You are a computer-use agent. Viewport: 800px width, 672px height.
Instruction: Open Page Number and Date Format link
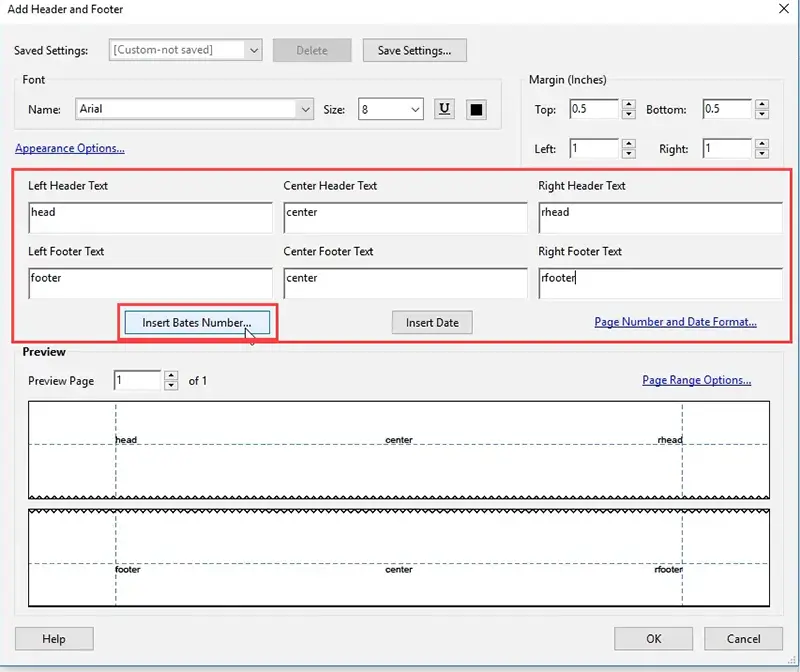point(676,322)
